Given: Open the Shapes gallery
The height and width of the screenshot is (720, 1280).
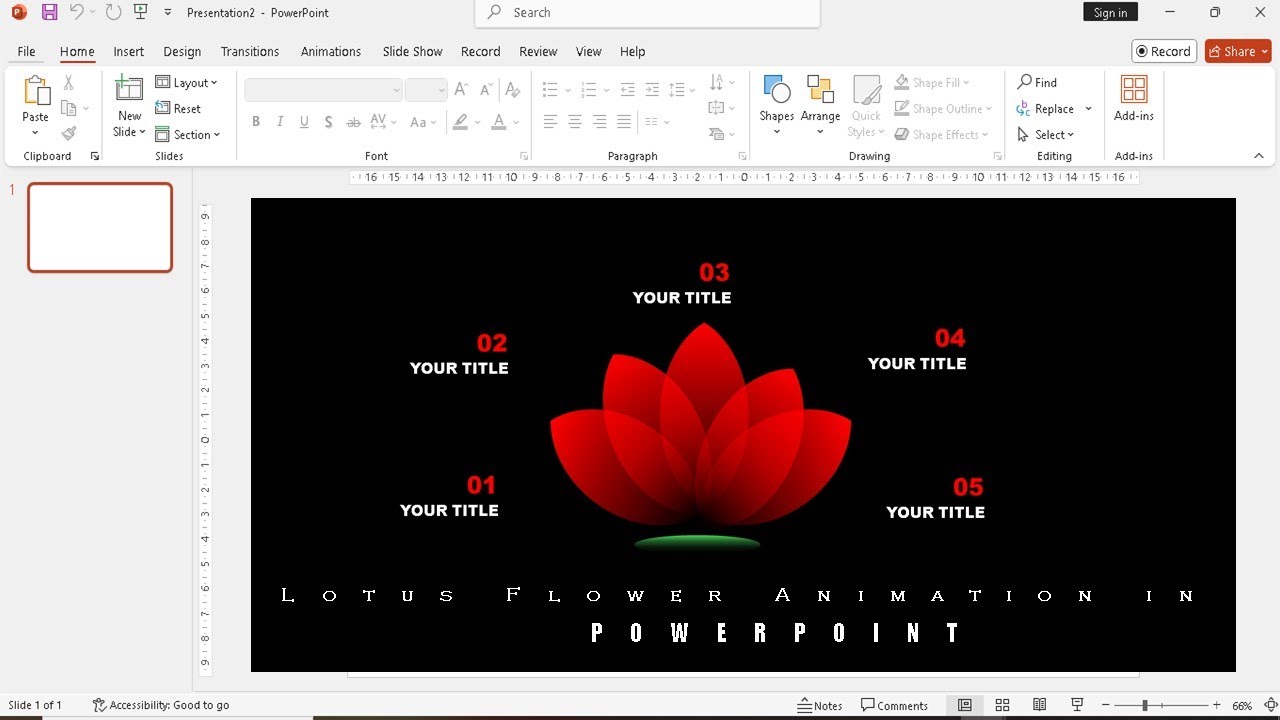Looking at the screenshot, I should pyautogui.click(x=776, y=105).
